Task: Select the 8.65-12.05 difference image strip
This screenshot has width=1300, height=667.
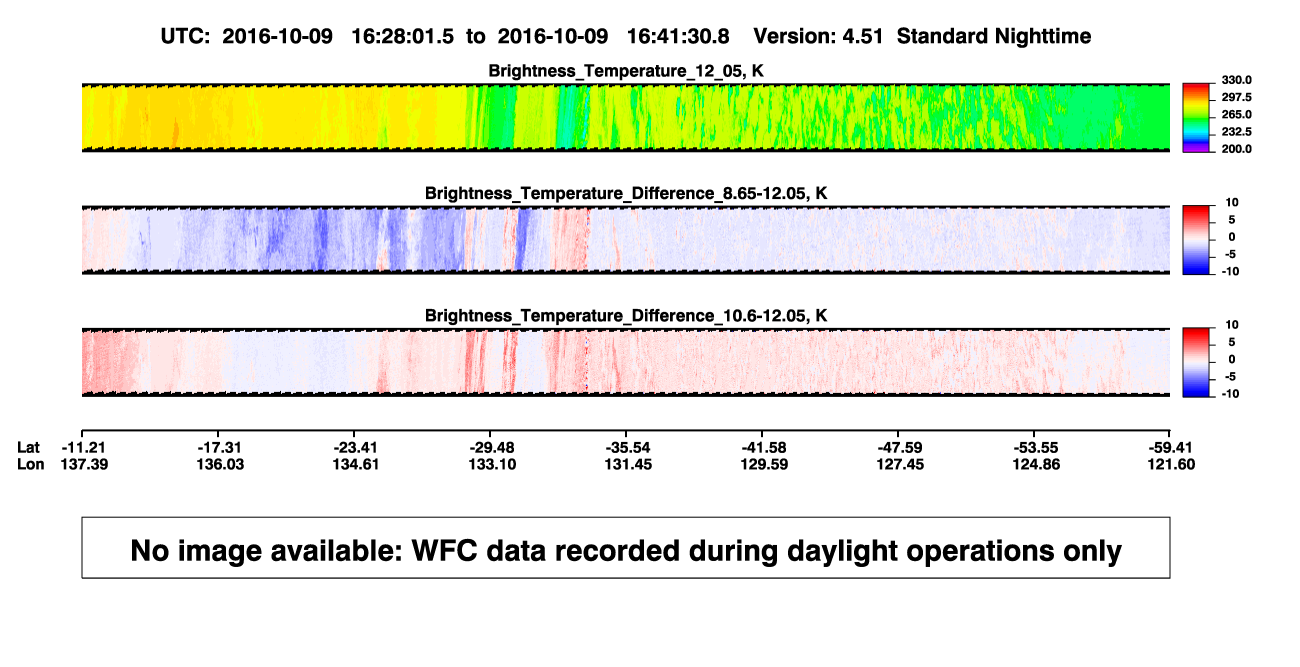Action: click(625, 240)
